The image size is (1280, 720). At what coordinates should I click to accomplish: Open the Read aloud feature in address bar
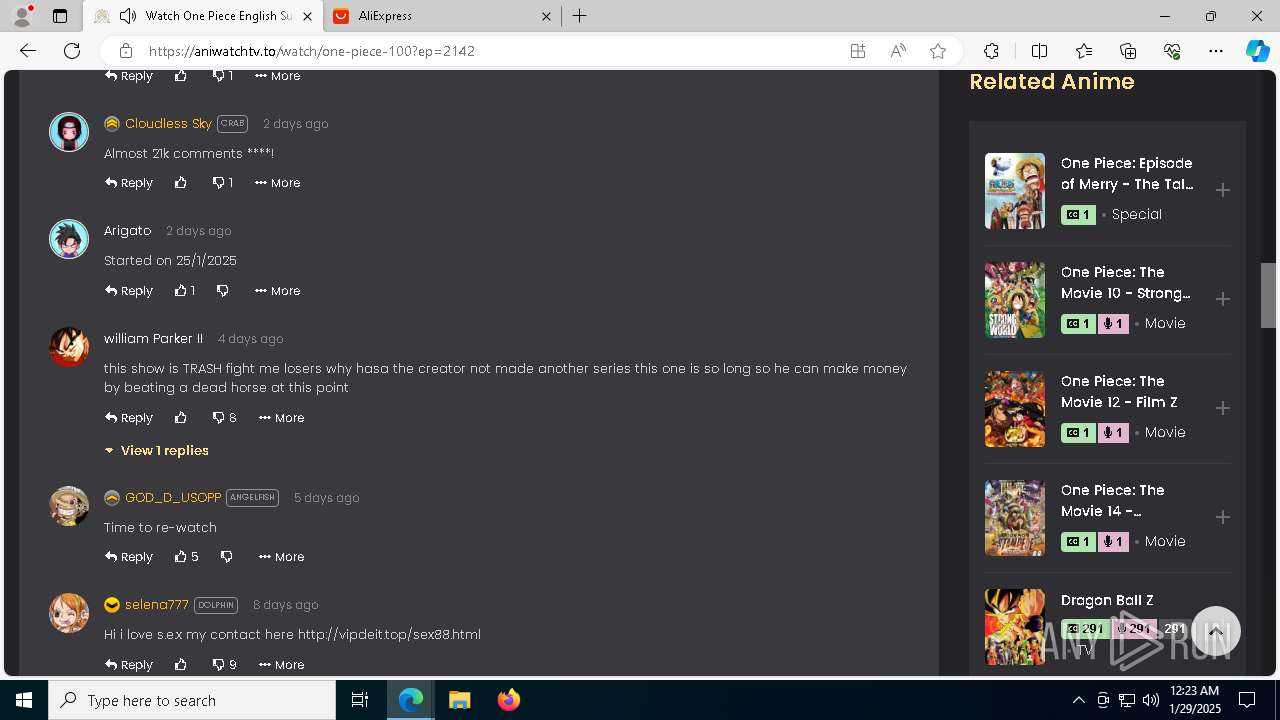(898, 51)
